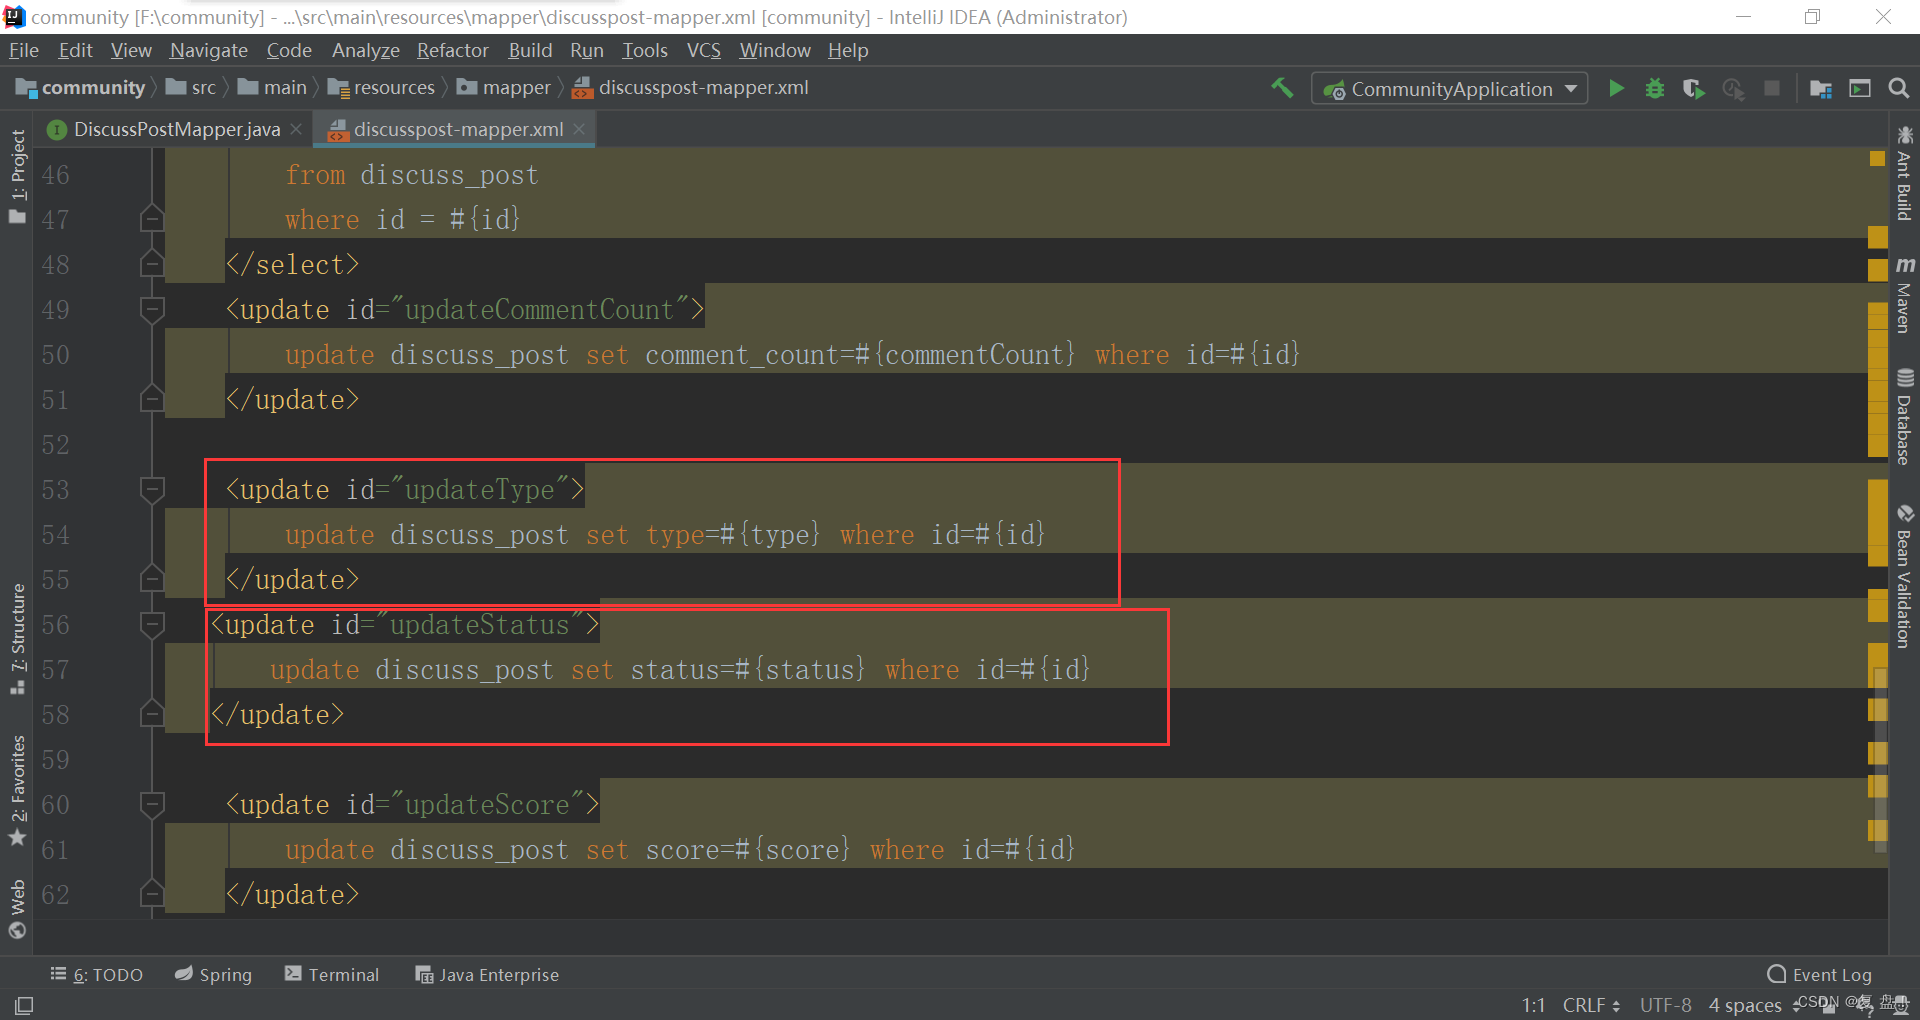
Task: Click resources folder in breadcrumb
Action: (x=382, y=88)
